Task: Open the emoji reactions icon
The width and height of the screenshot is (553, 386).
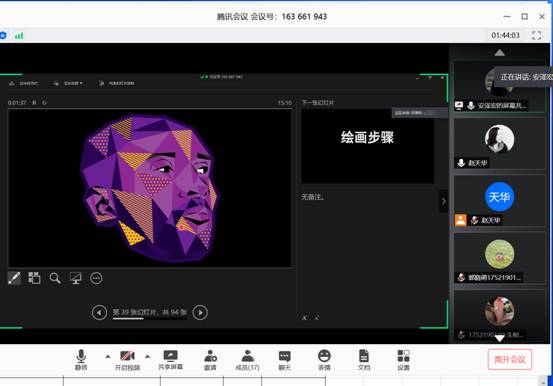Action: (x=324, y=360)
